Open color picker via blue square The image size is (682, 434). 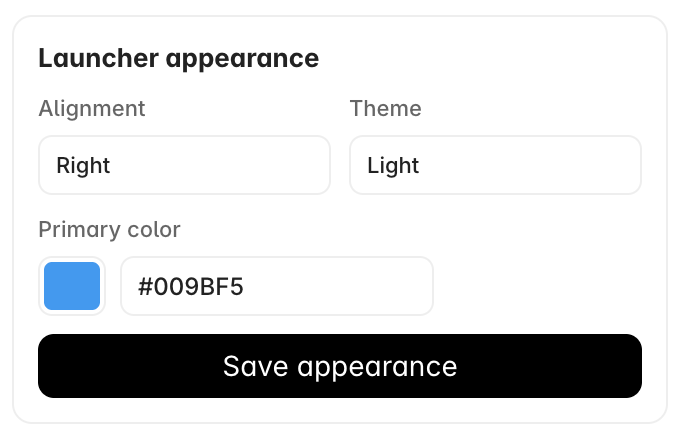tap(72, 286)
